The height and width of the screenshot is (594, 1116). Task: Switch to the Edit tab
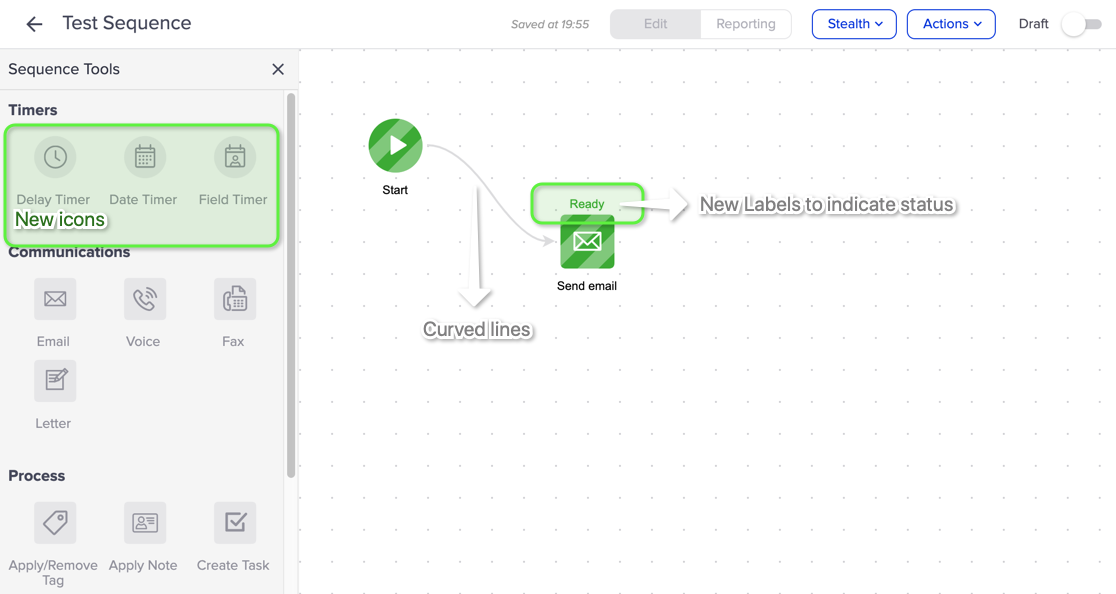[x=656, y=24]
